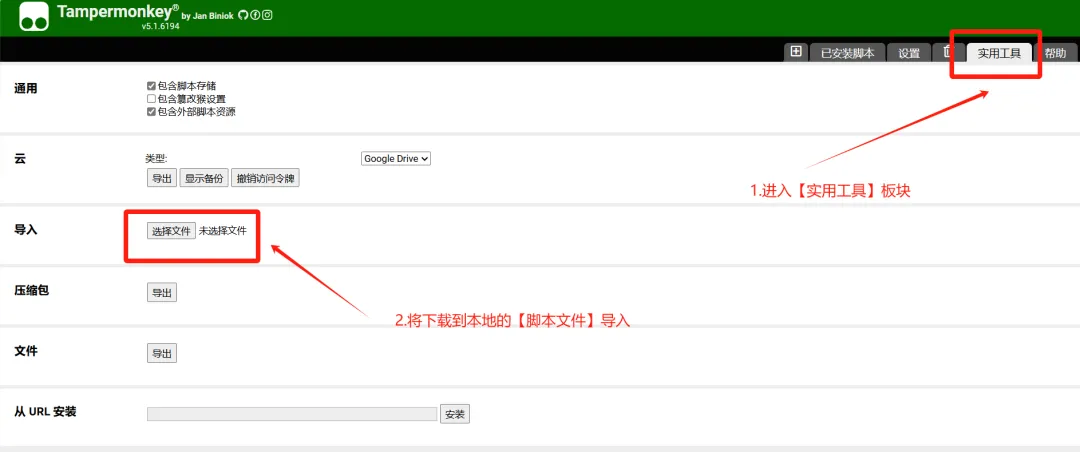The width and height of the screenshot is (1080, 452).
Task: Click the 安装 button
Action: click(x=455, y=414)
